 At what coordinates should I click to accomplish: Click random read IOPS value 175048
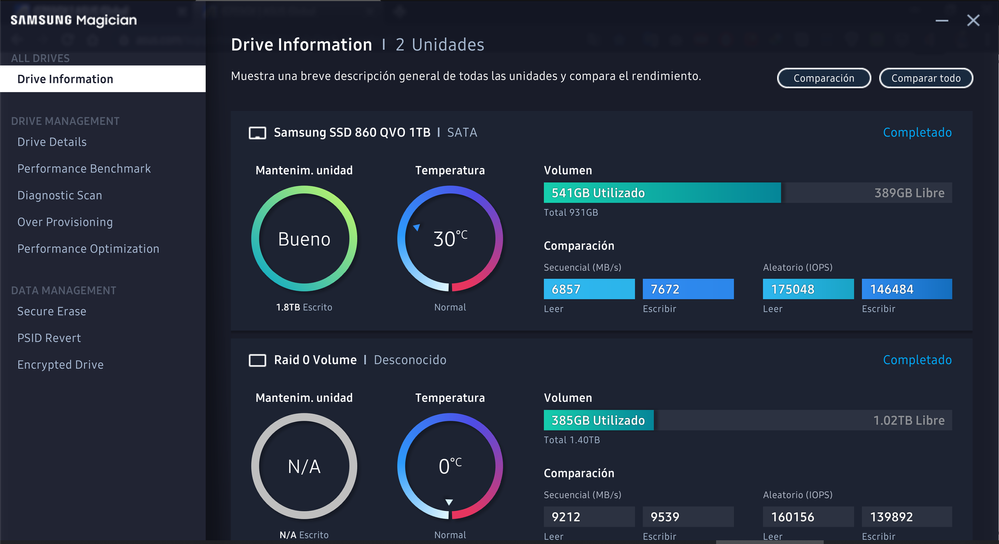click(808, 289)
